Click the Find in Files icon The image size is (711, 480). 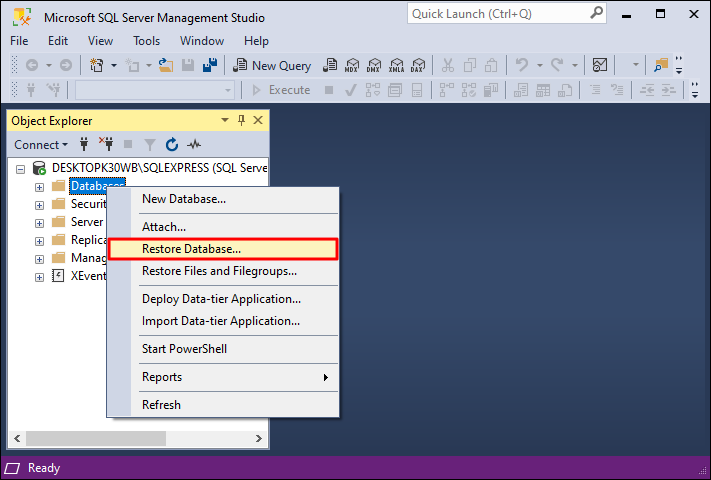[661, 66]
